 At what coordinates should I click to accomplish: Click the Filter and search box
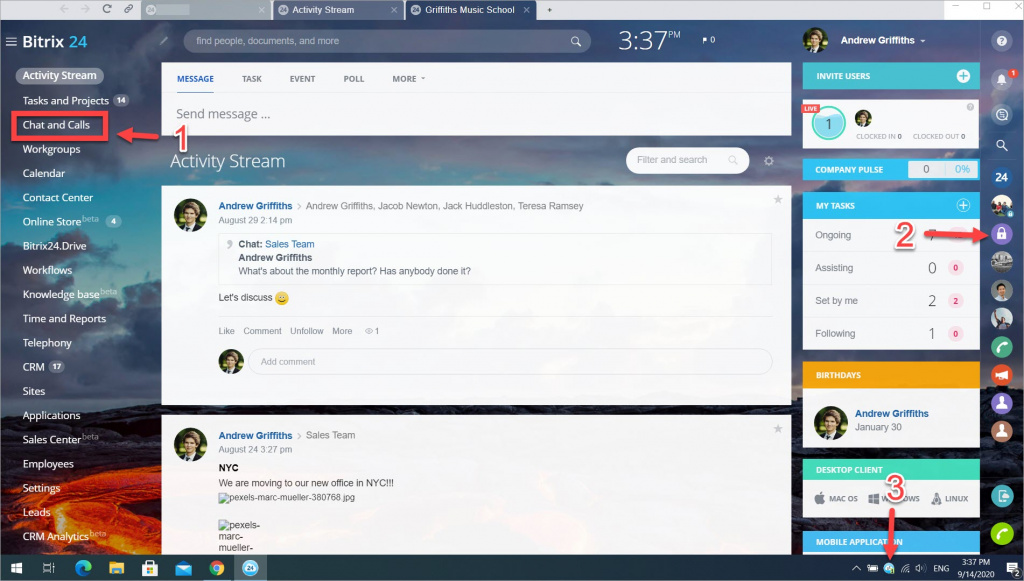[686, 160]
